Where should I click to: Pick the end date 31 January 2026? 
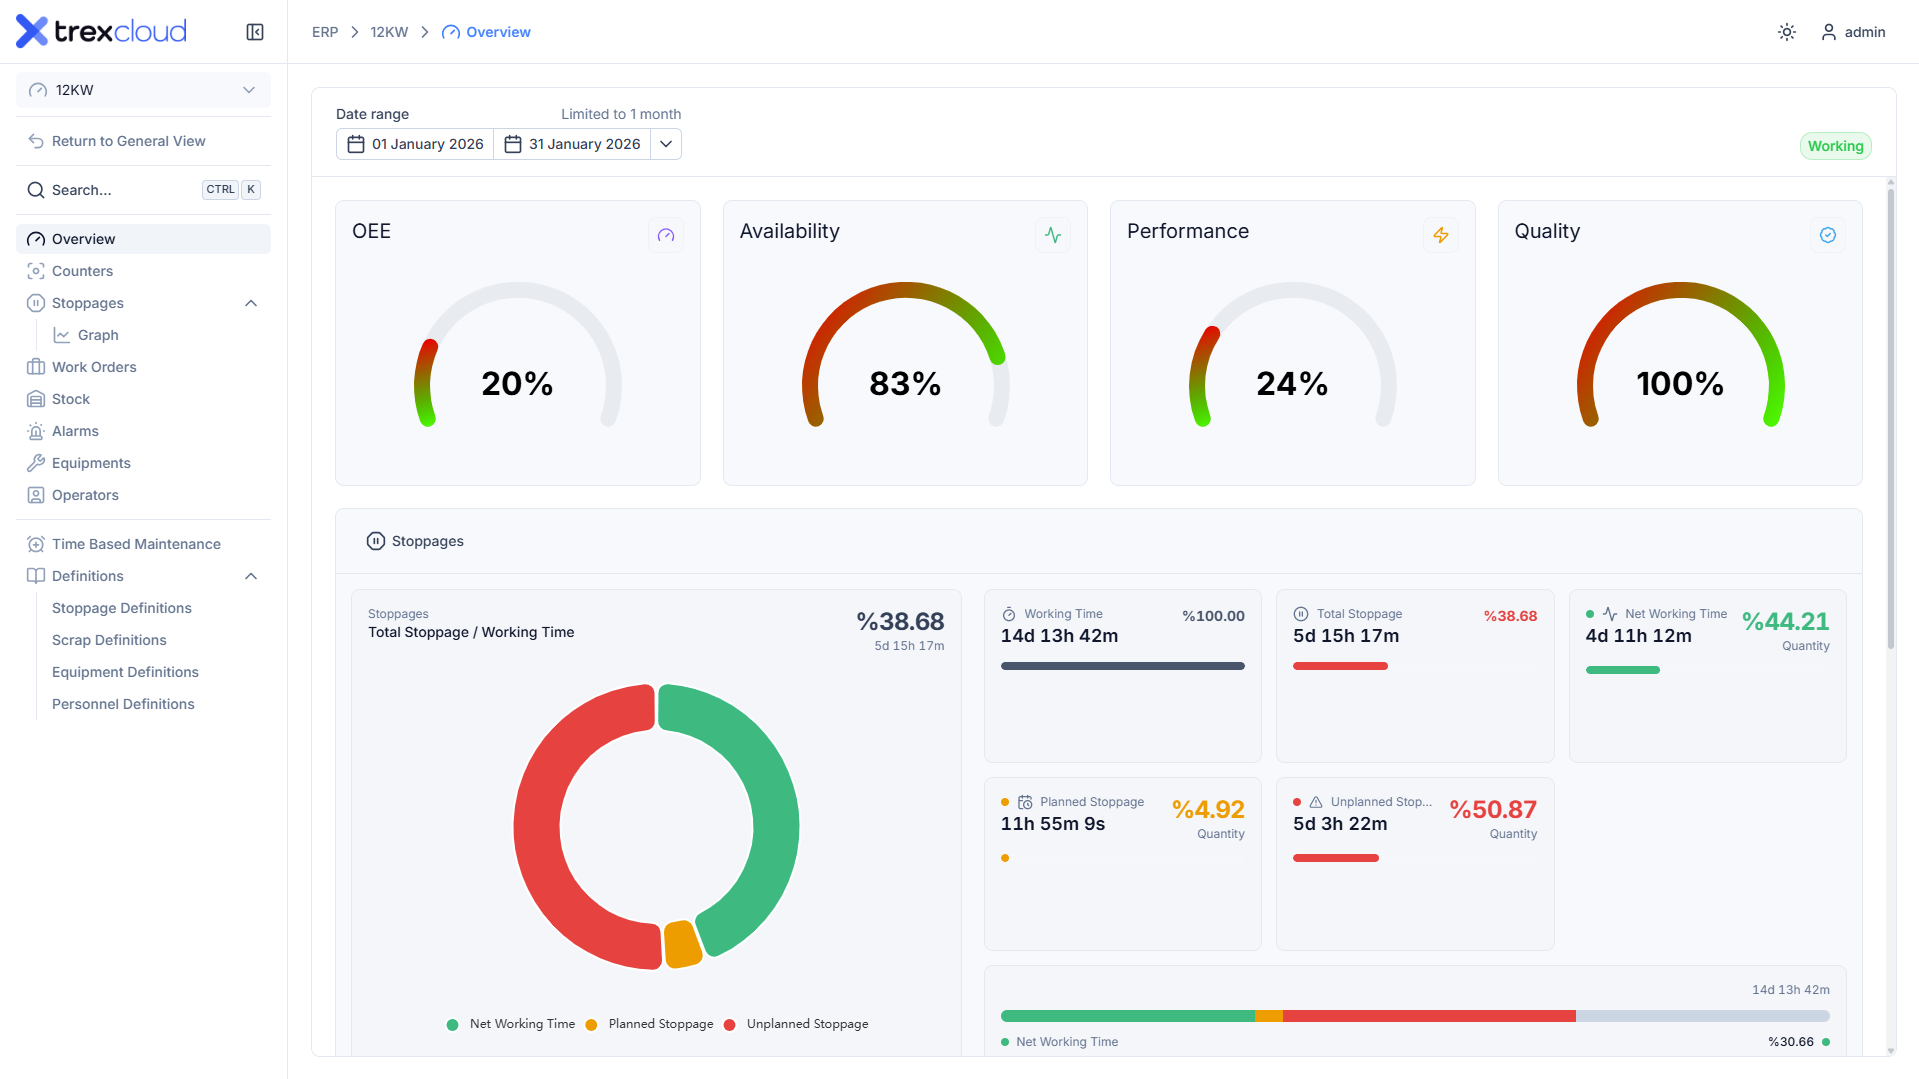(x=572, y=144)
